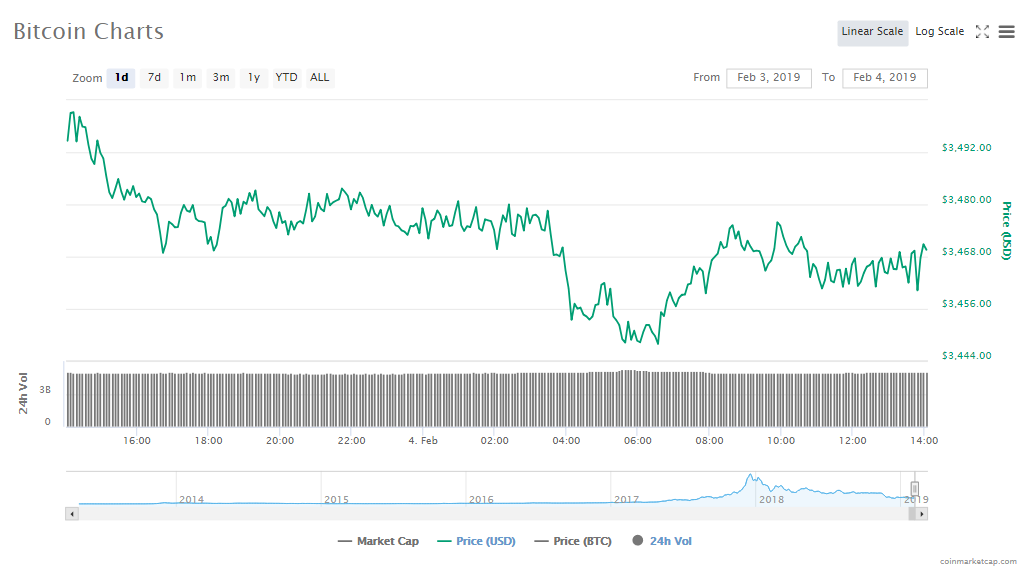Select the YTD zoom range
1030x581 pixels.
[x=286, y=77]
